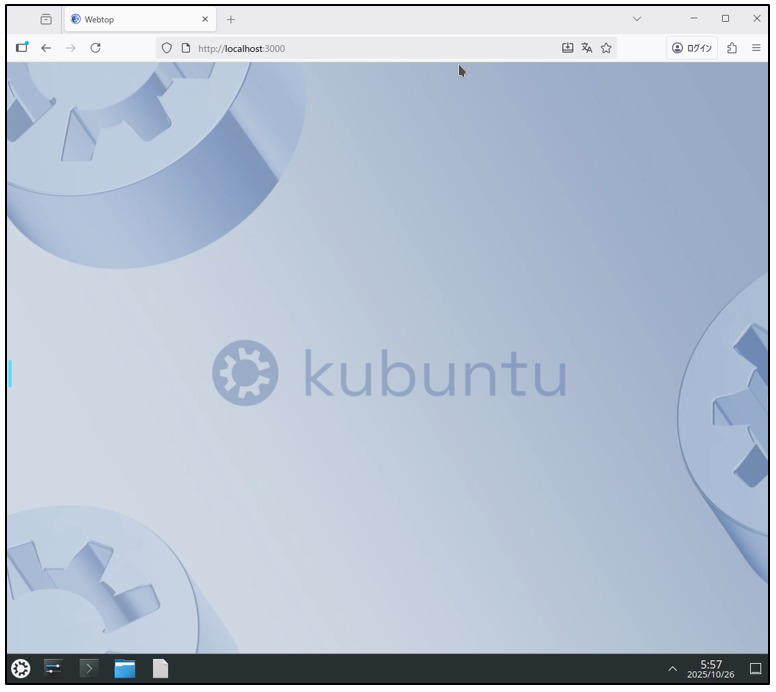Open the Firefox extensions menu
Image resolution: width=776 pixels, height=692 pixels.
coord(732,48)
